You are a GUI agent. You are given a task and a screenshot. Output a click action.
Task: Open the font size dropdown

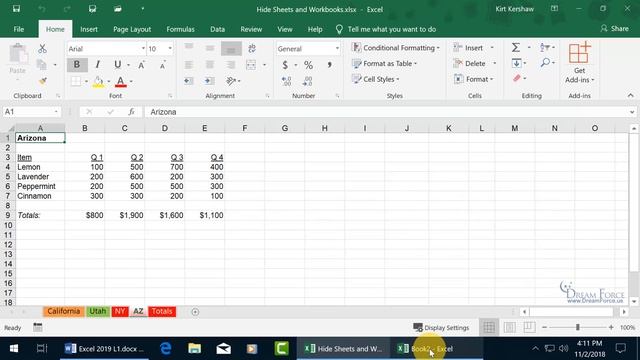pyautogui.click(x=170, y=49)
